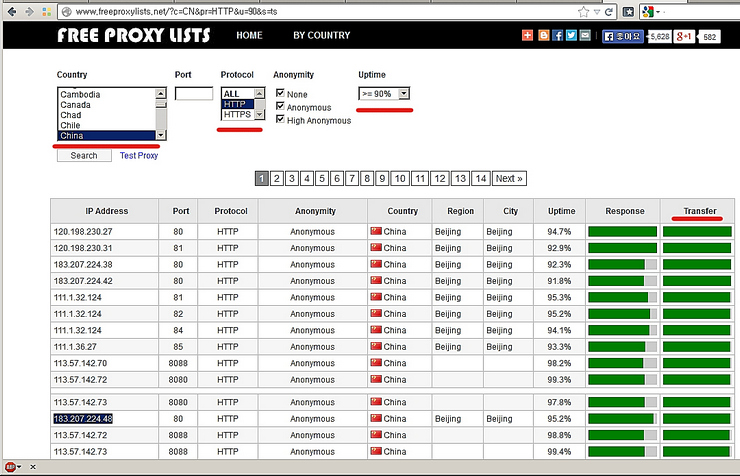Click IP address 120.198.230.31
The width and height of the screenshot is (740, 476).
(x=83, y=248)
